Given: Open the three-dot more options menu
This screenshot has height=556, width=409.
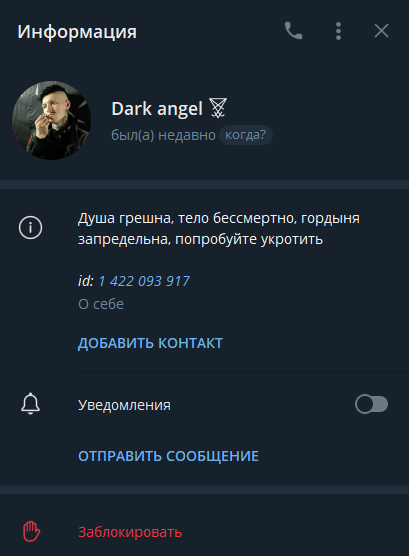Looking at the screenshot, I should (x=338, y=31).
